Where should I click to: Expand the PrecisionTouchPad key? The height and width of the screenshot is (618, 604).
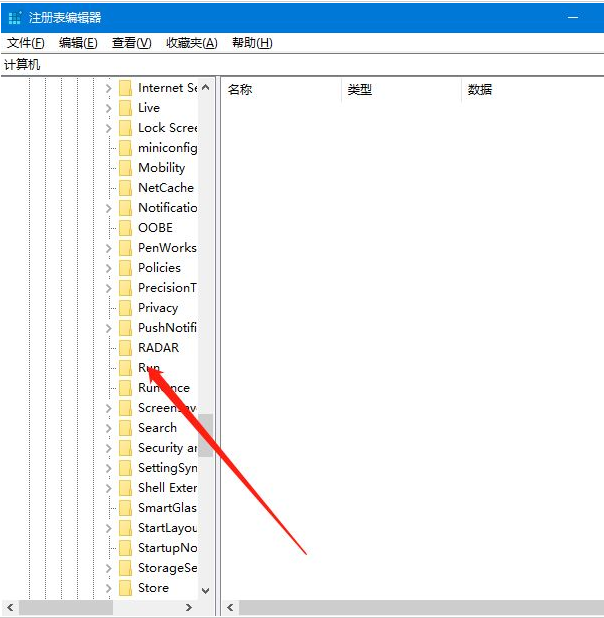click(x=109, y=288)
